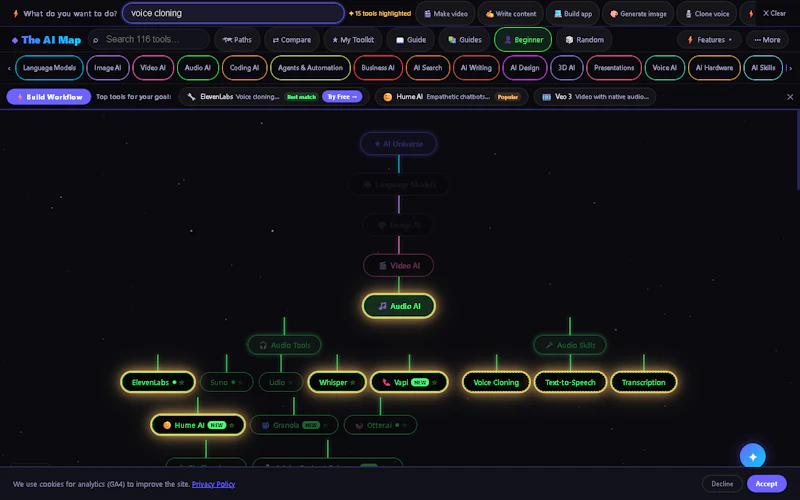
Task: Click the dice icon on Random
Action: click(569, 40)
